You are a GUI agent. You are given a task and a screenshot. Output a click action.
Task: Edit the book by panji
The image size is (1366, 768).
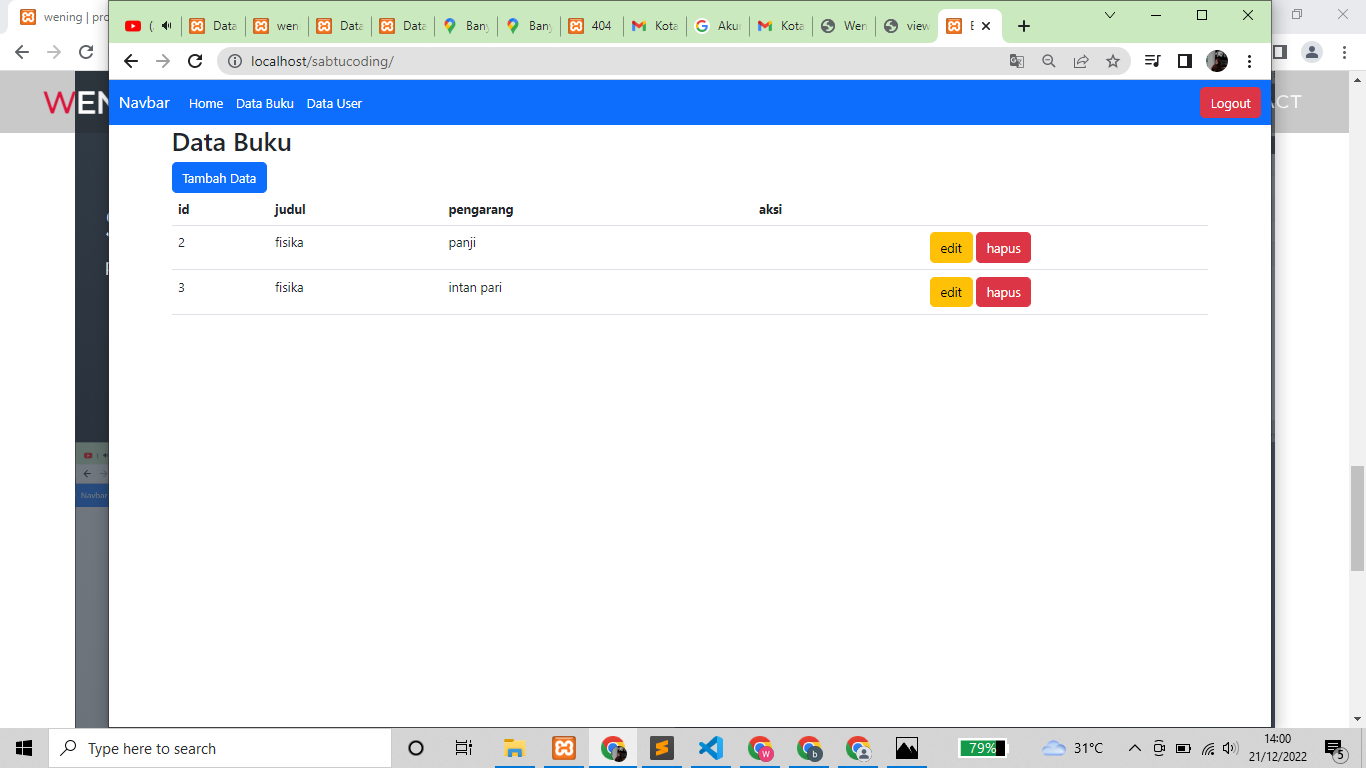click(950, 248)
